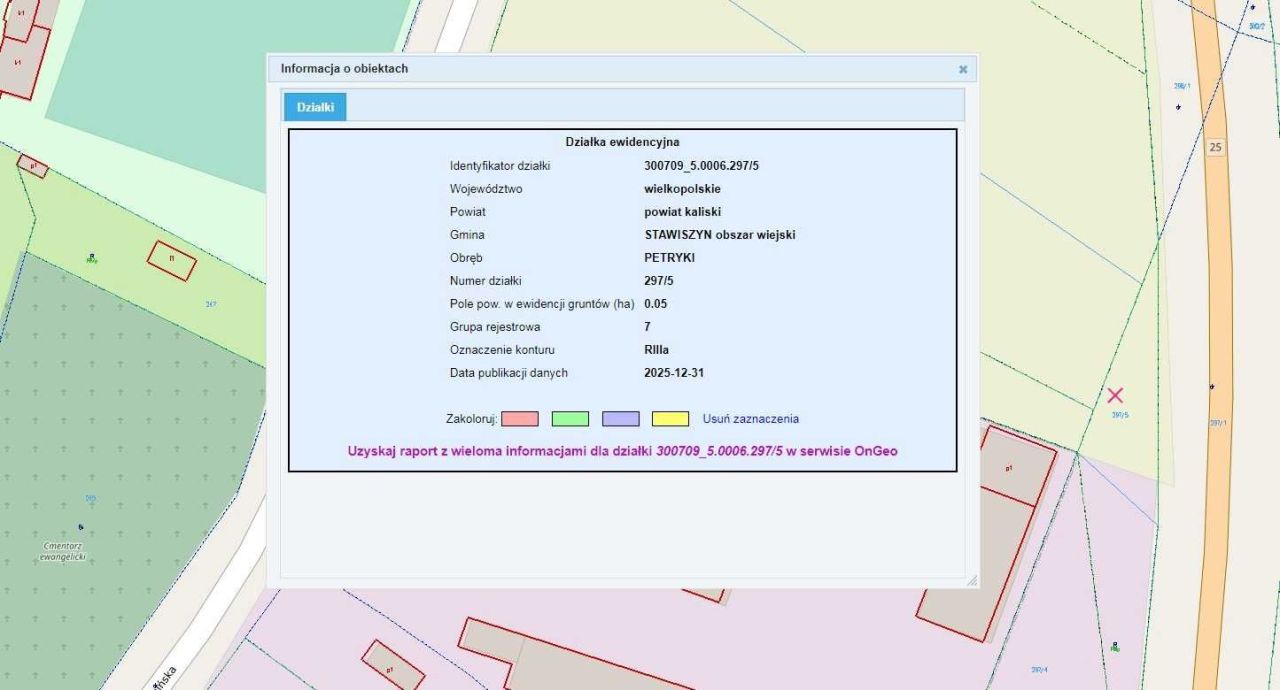Color the parcel with the red swatch
The height and width of the screenshot is (690, 1280).
(x=519, y=419)
